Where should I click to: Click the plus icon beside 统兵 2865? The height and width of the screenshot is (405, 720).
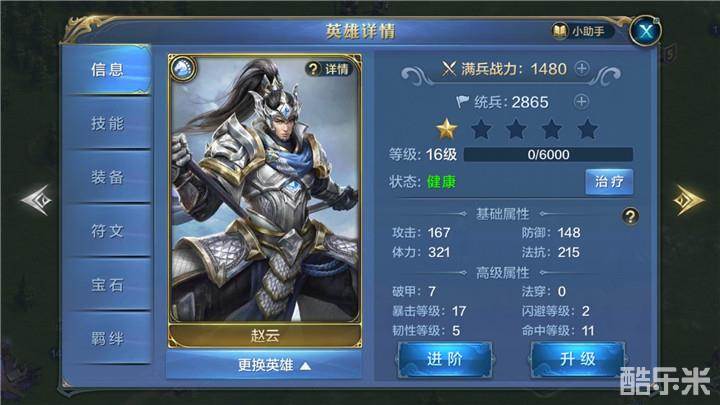[x=581, y=101]
